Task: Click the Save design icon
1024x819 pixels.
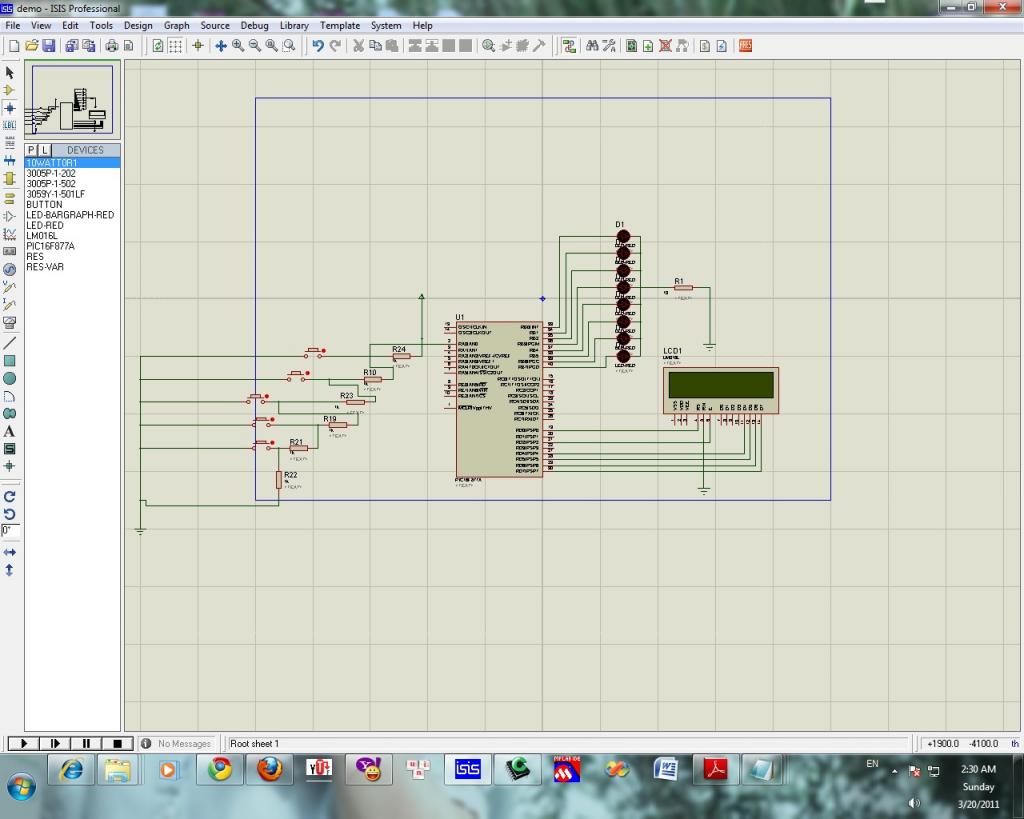Action: click(x=48, y=46)
